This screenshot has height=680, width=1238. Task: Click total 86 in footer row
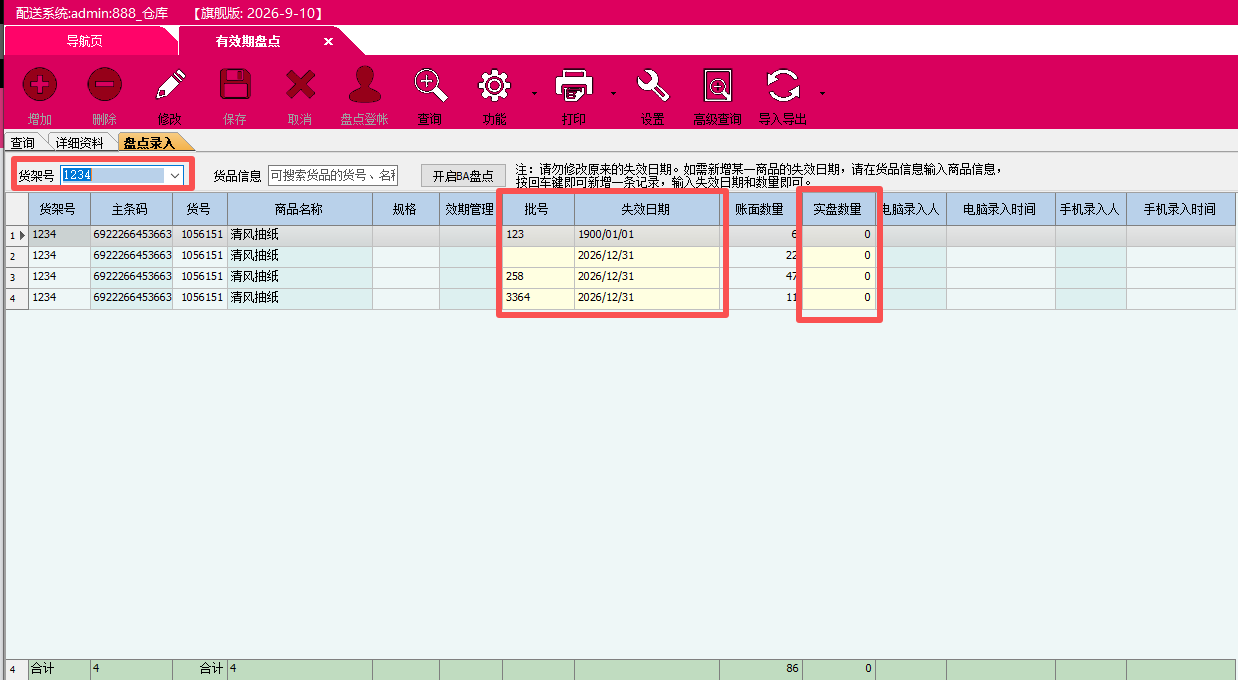click(759, 669)
